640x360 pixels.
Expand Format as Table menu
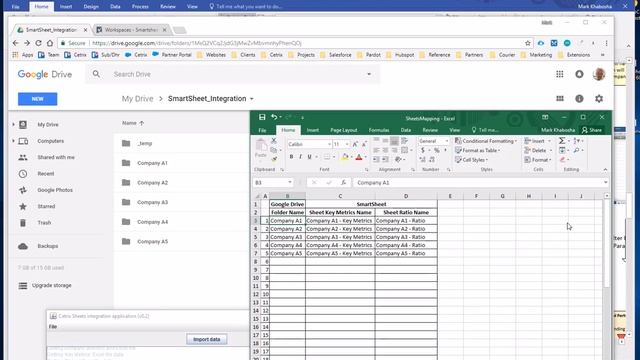[x=478, y=150]
